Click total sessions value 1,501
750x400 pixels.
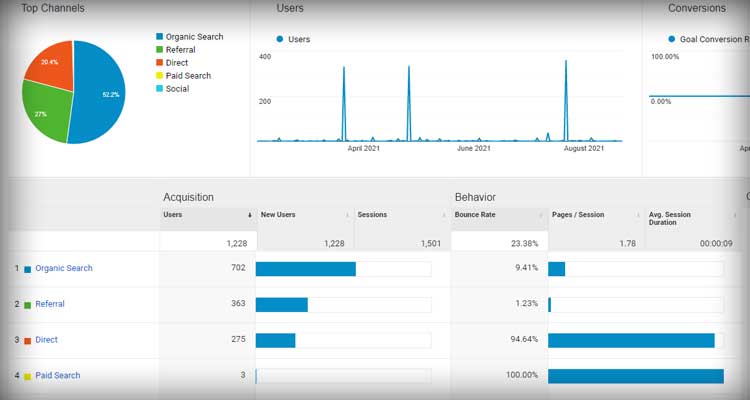(x=430, y=244)
